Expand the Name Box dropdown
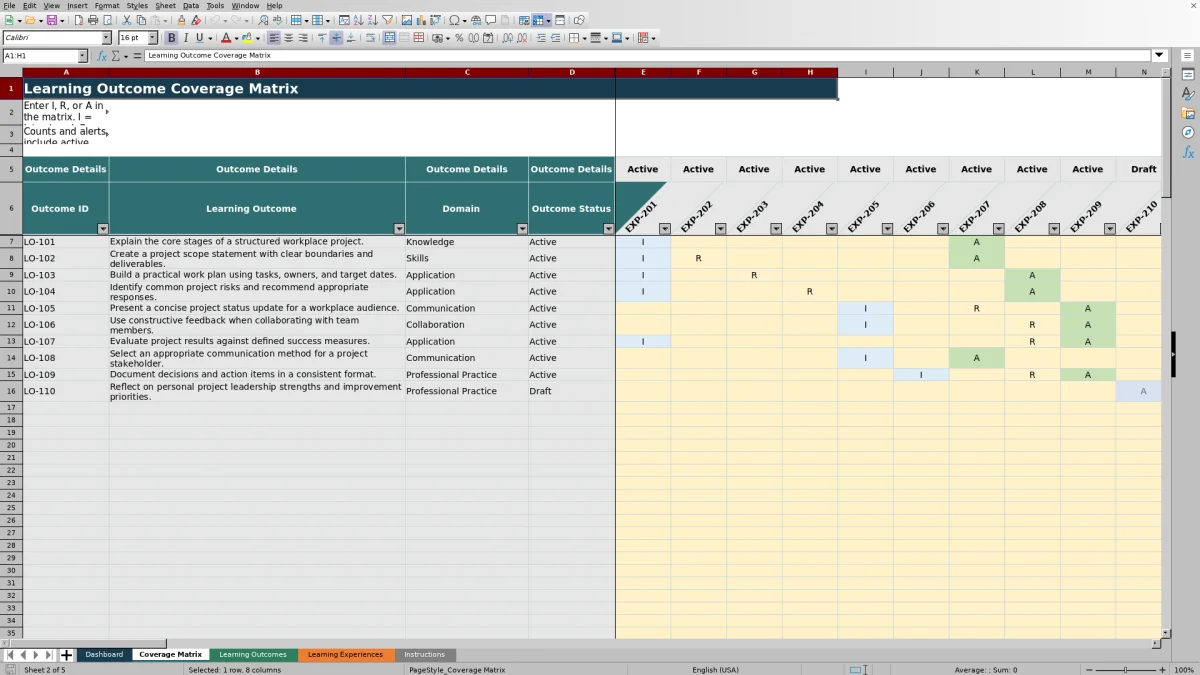 82,56
